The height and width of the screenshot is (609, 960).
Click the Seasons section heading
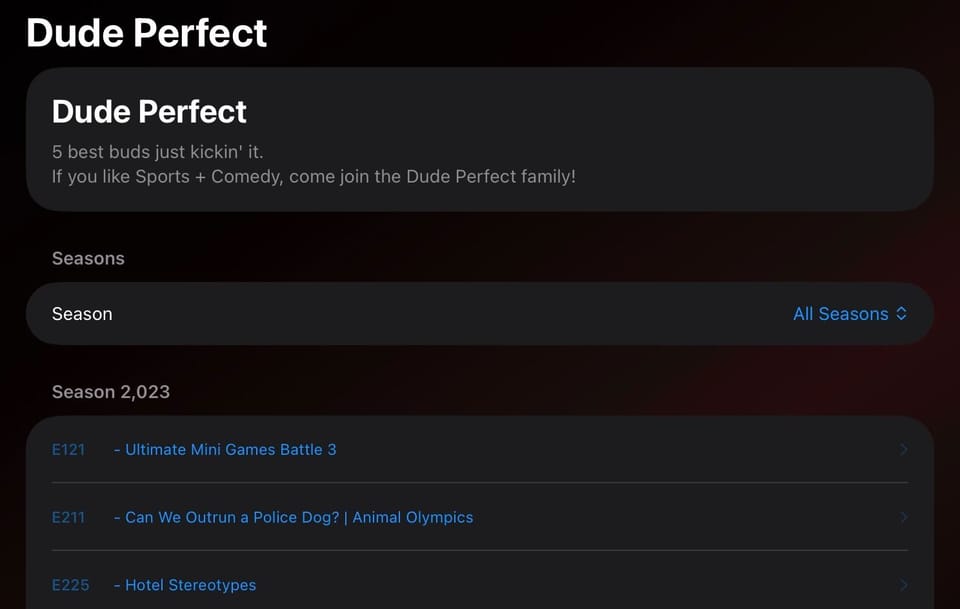pyautogui.click(x=88, y=258)
